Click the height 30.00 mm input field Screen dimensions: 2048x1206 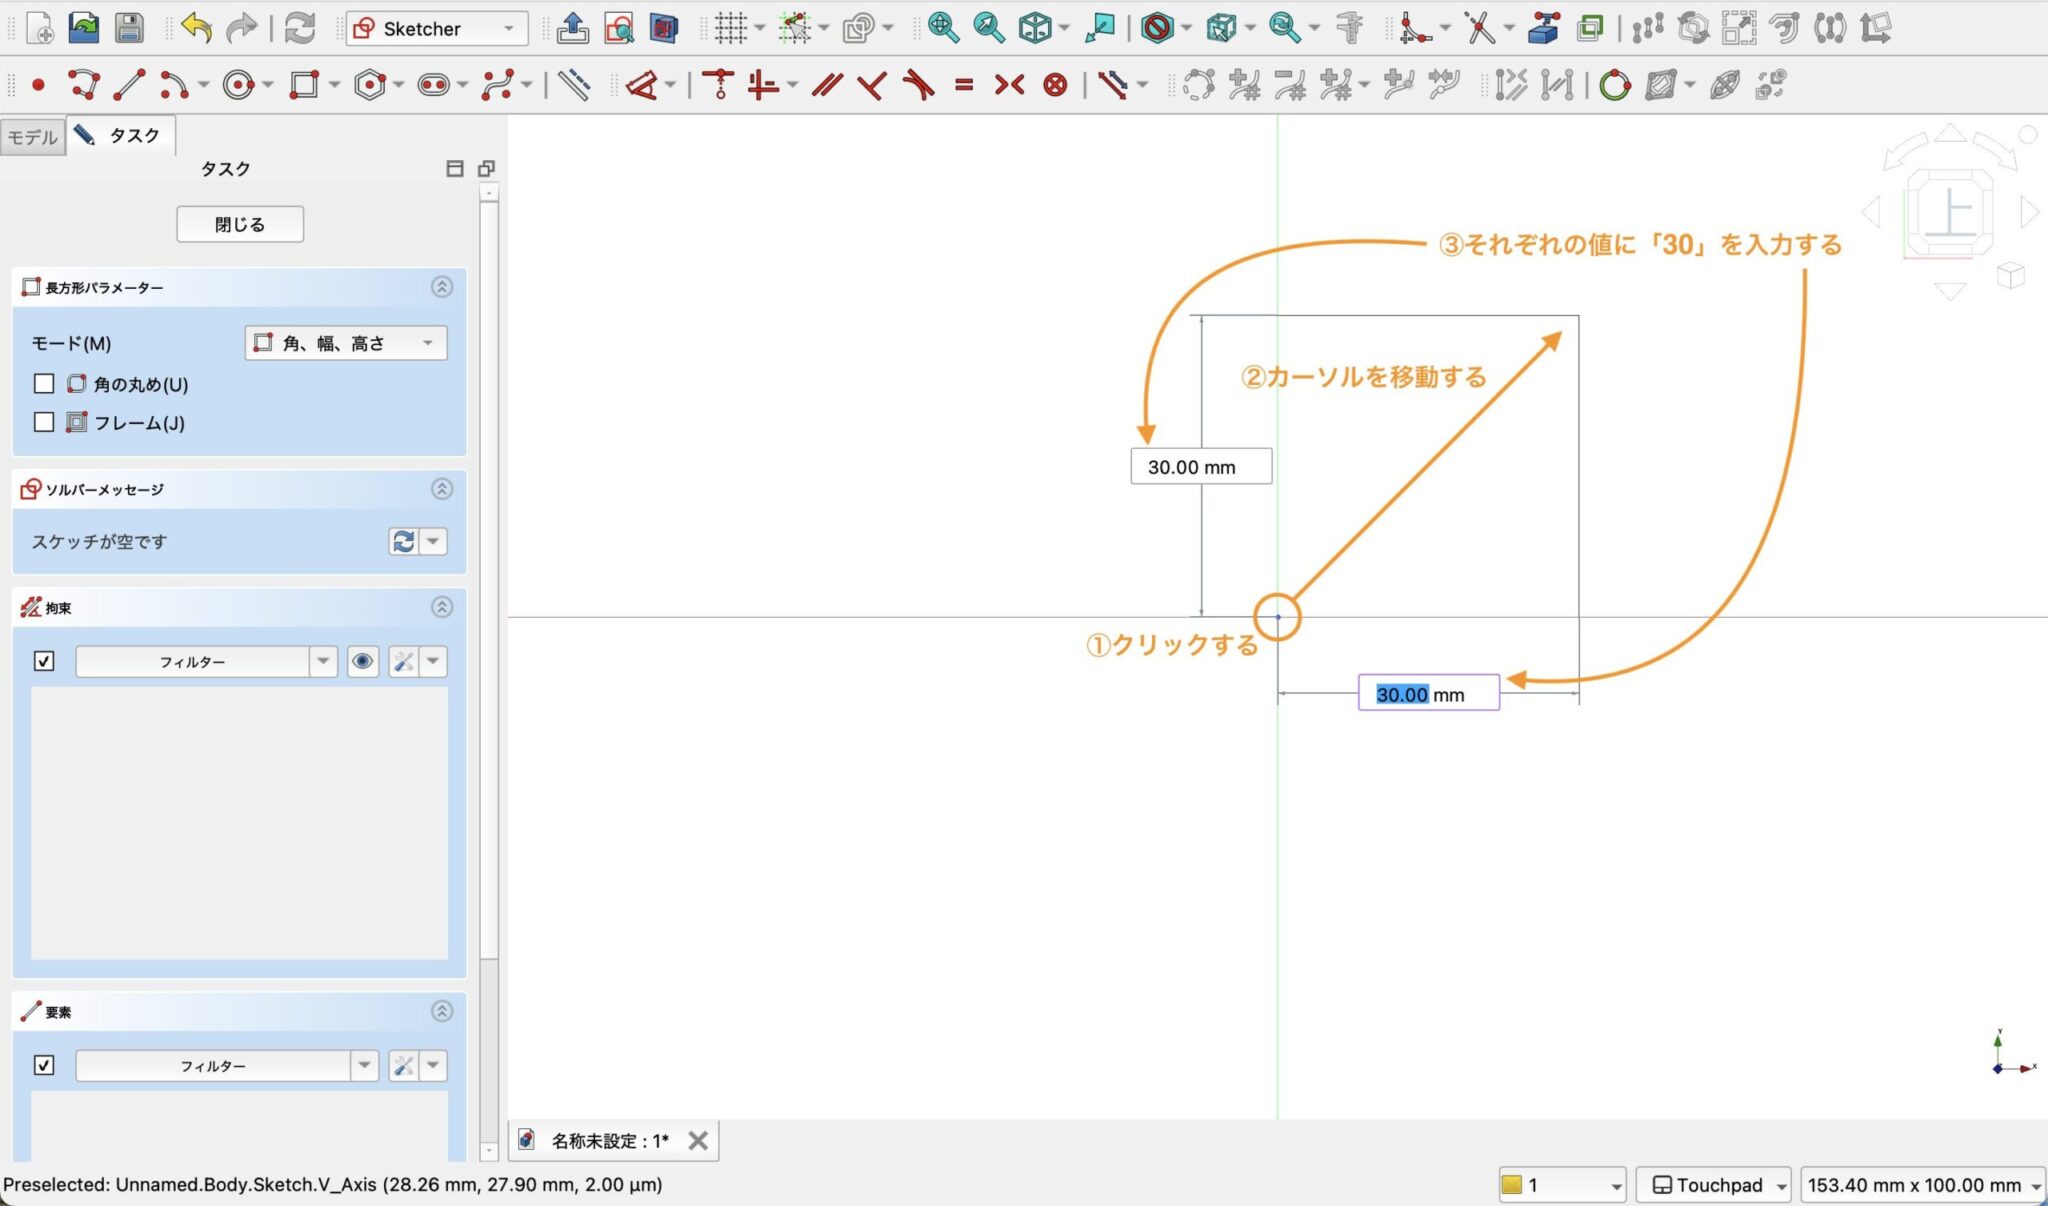[x=1201, y=467]
